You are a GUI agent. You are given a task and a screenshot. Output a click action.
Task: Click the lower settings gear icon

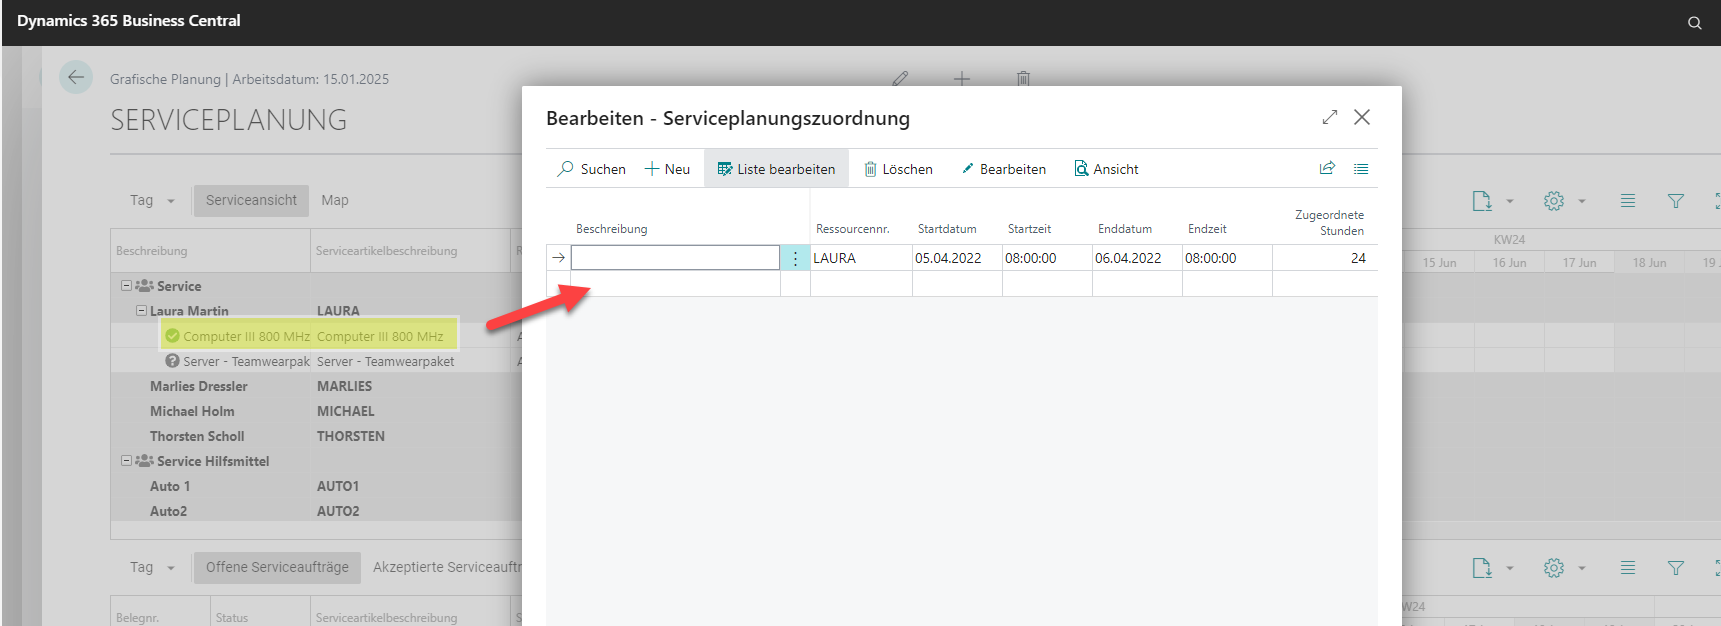pos(1553,568)
